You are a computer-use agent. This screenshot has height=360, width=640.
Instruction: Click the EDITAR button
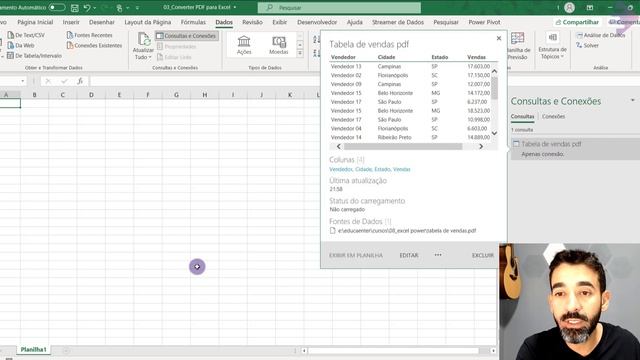(x=409, y=256)
